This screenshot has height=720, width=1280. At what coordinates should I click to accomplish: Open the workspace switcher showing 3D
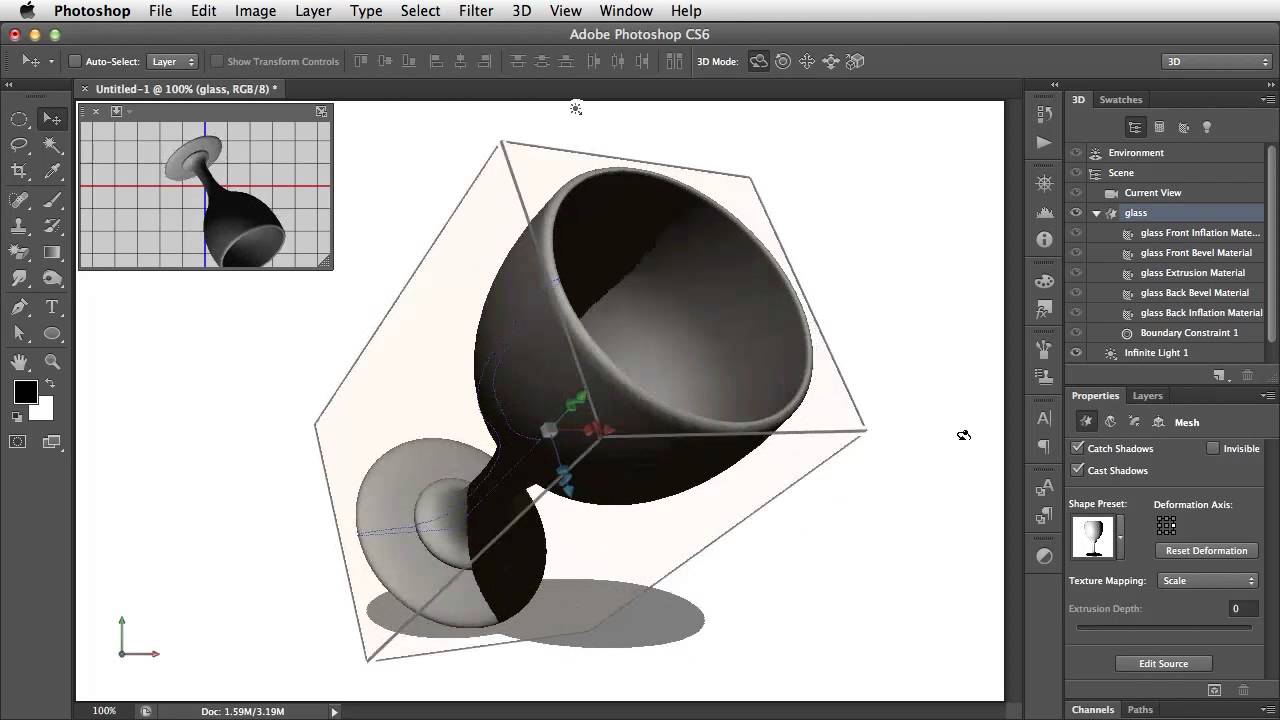[1215, 61]
